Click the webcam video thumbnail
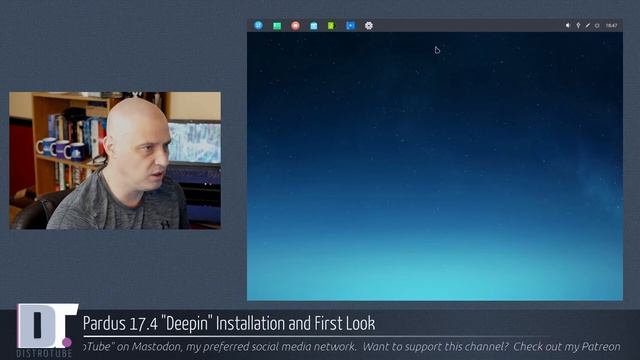Screen dimensions: 640x360 tap(115, 160)
